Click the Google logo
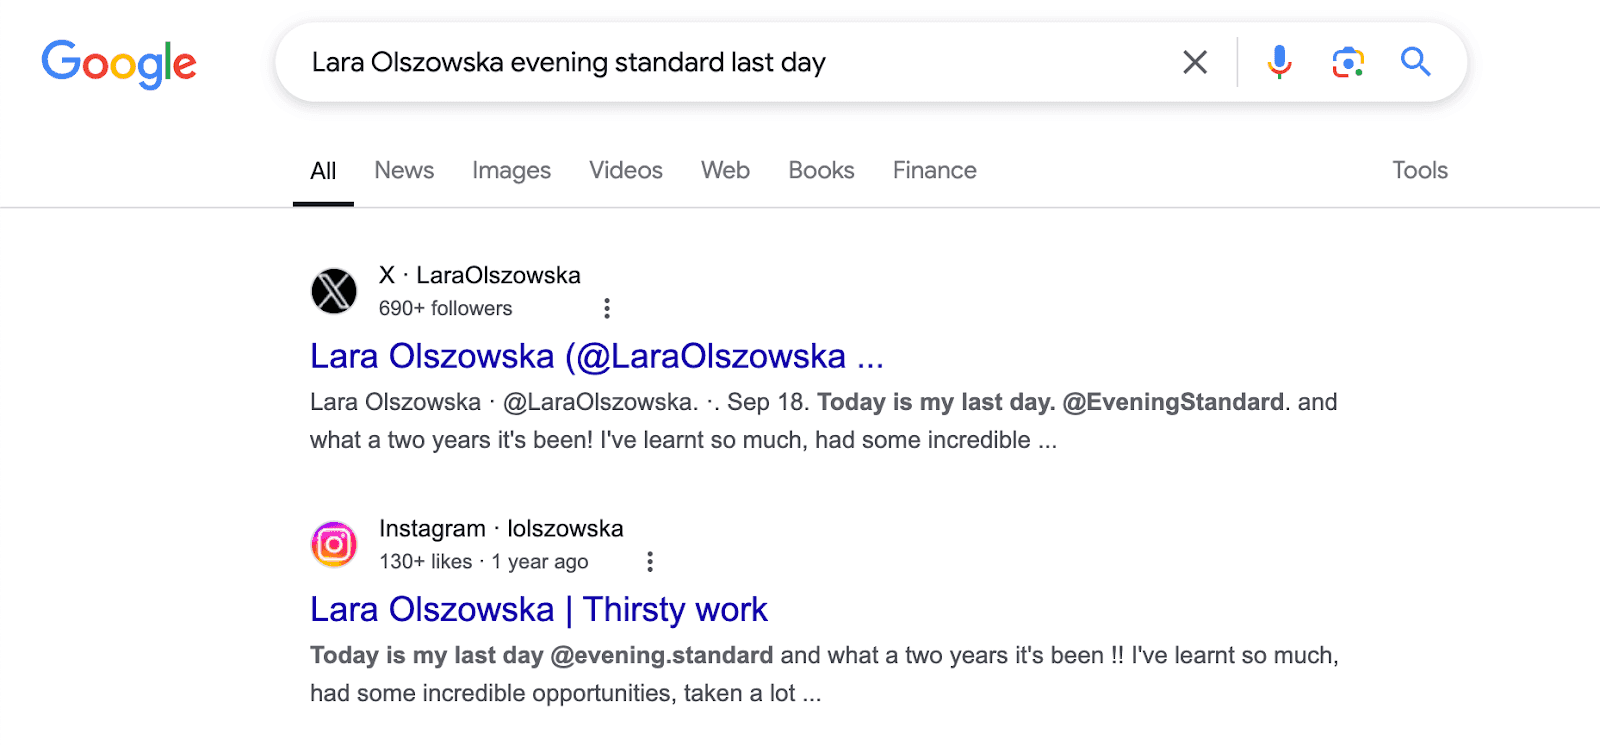 119,64
